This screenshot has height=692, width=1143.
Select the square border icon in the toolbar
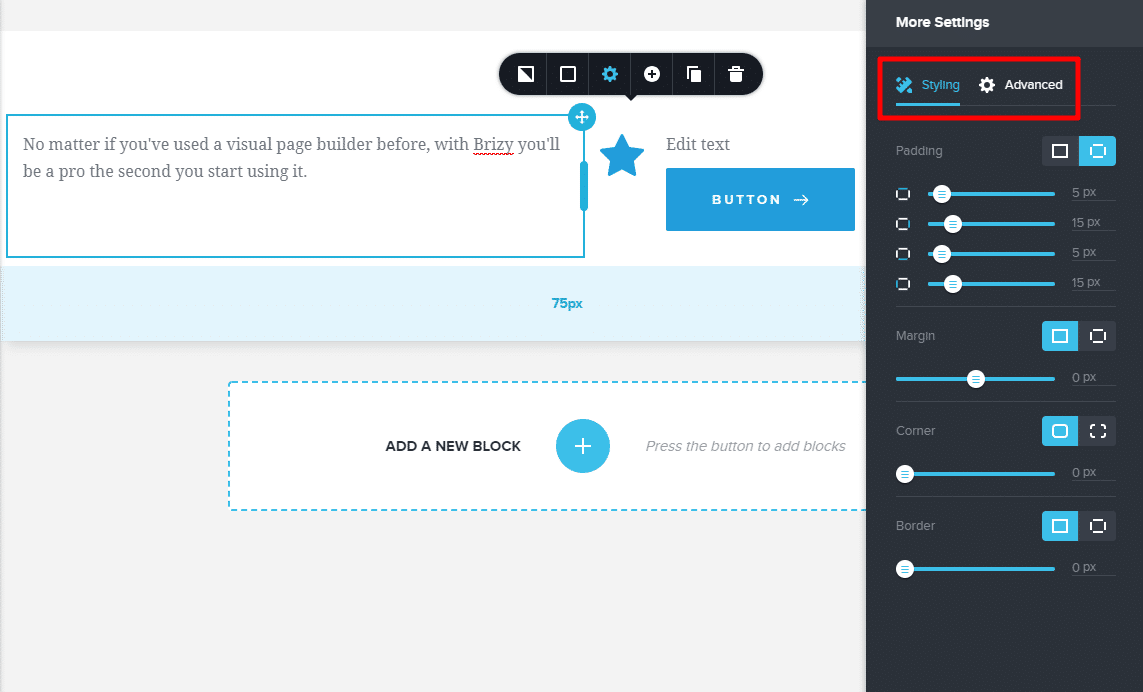568,74
